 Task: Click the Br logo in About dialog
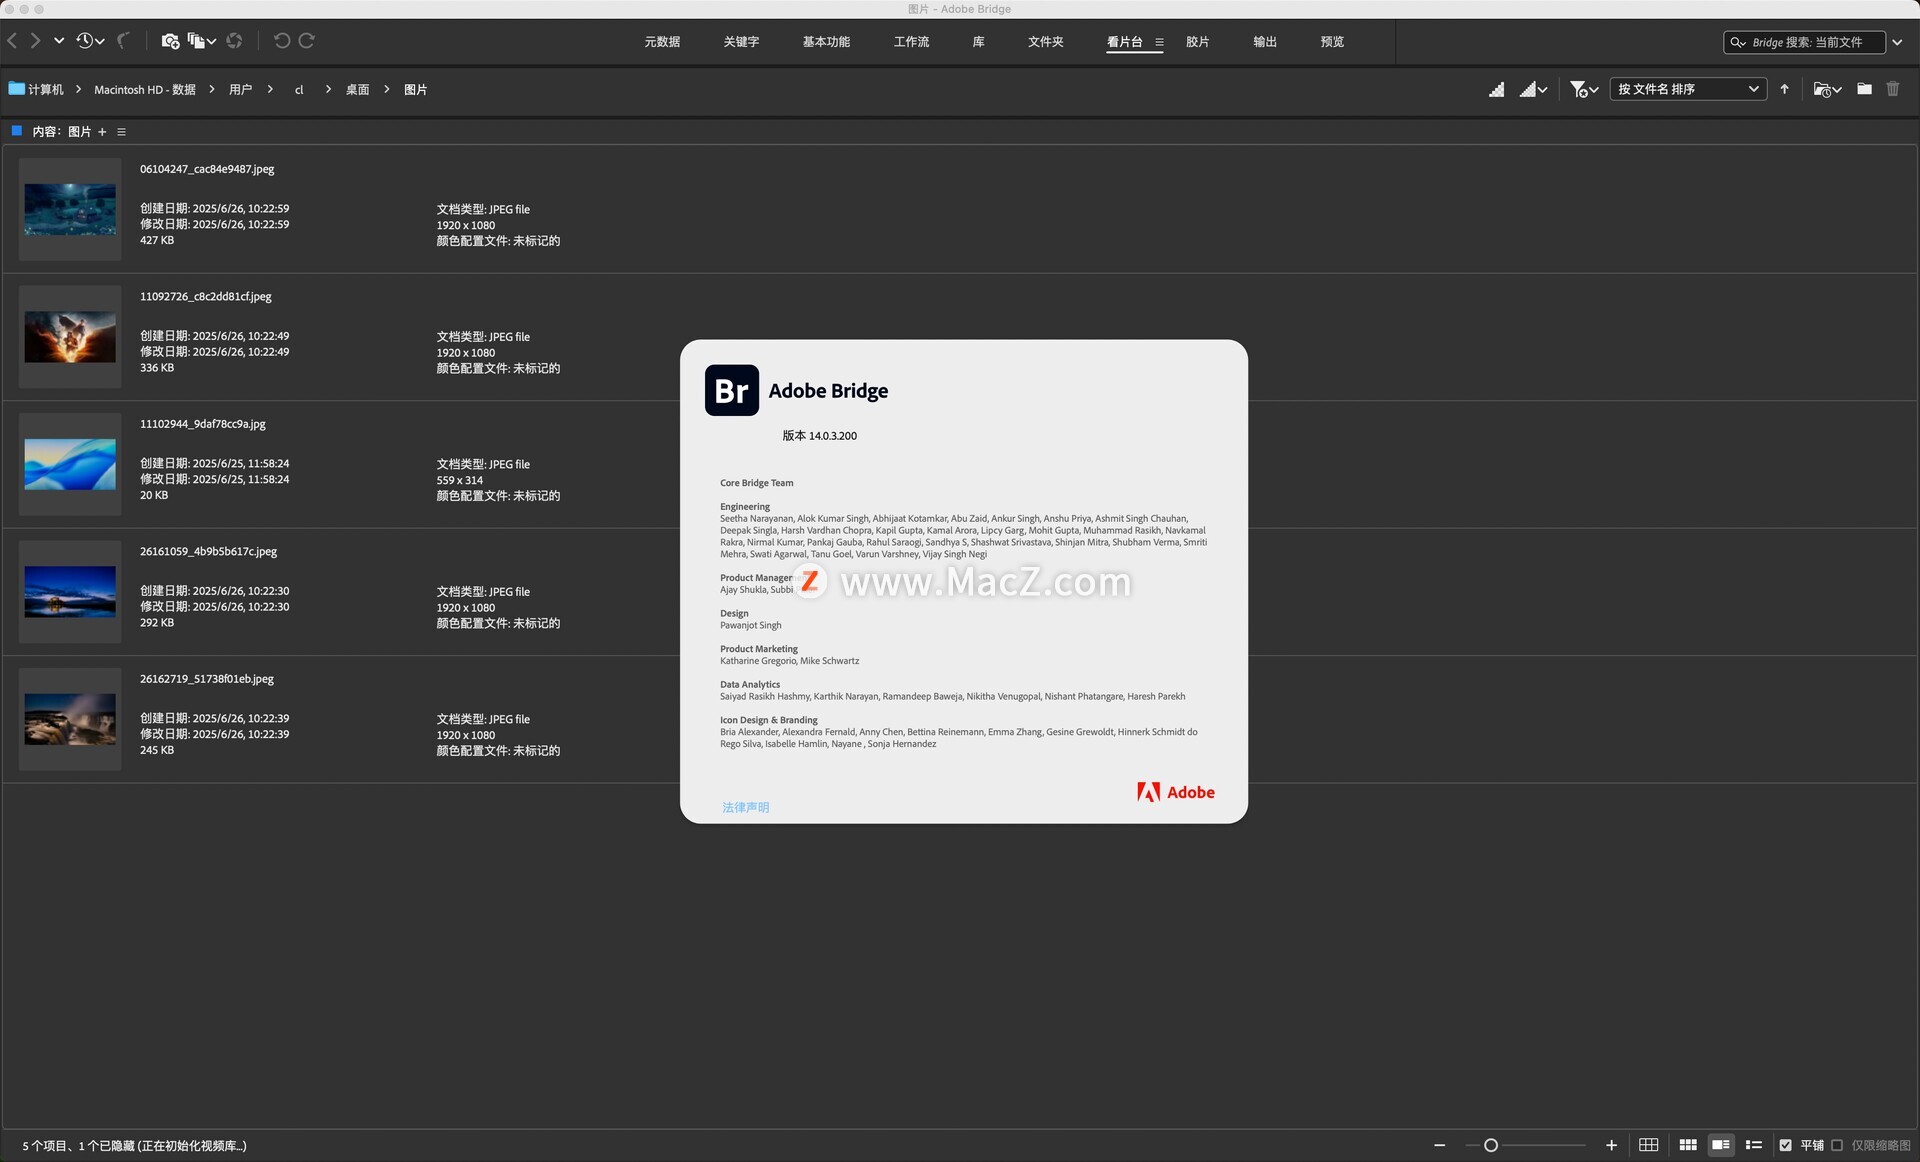pos(732,390)
